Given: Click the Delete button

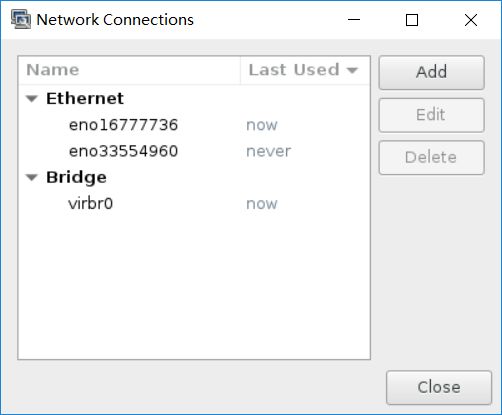Looking at the screenshot, I should click(431, 157).
